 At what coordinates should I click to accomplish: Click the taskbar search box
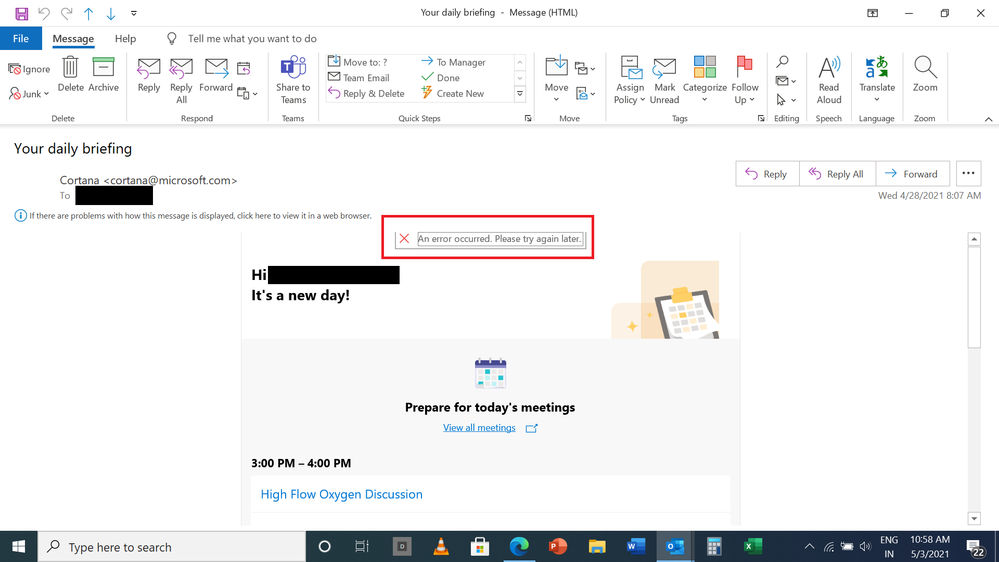pos(172,547)
